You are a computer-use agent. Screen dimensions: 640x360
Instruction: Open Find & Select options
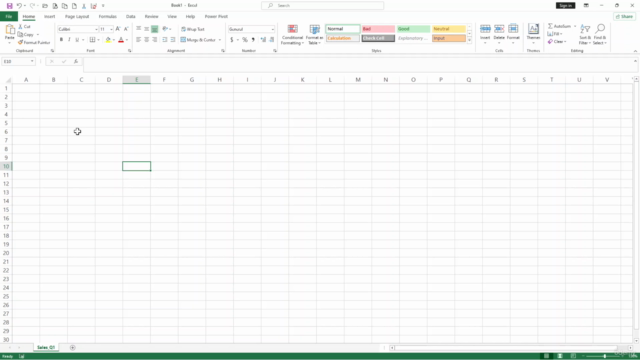tap(600, 35)
